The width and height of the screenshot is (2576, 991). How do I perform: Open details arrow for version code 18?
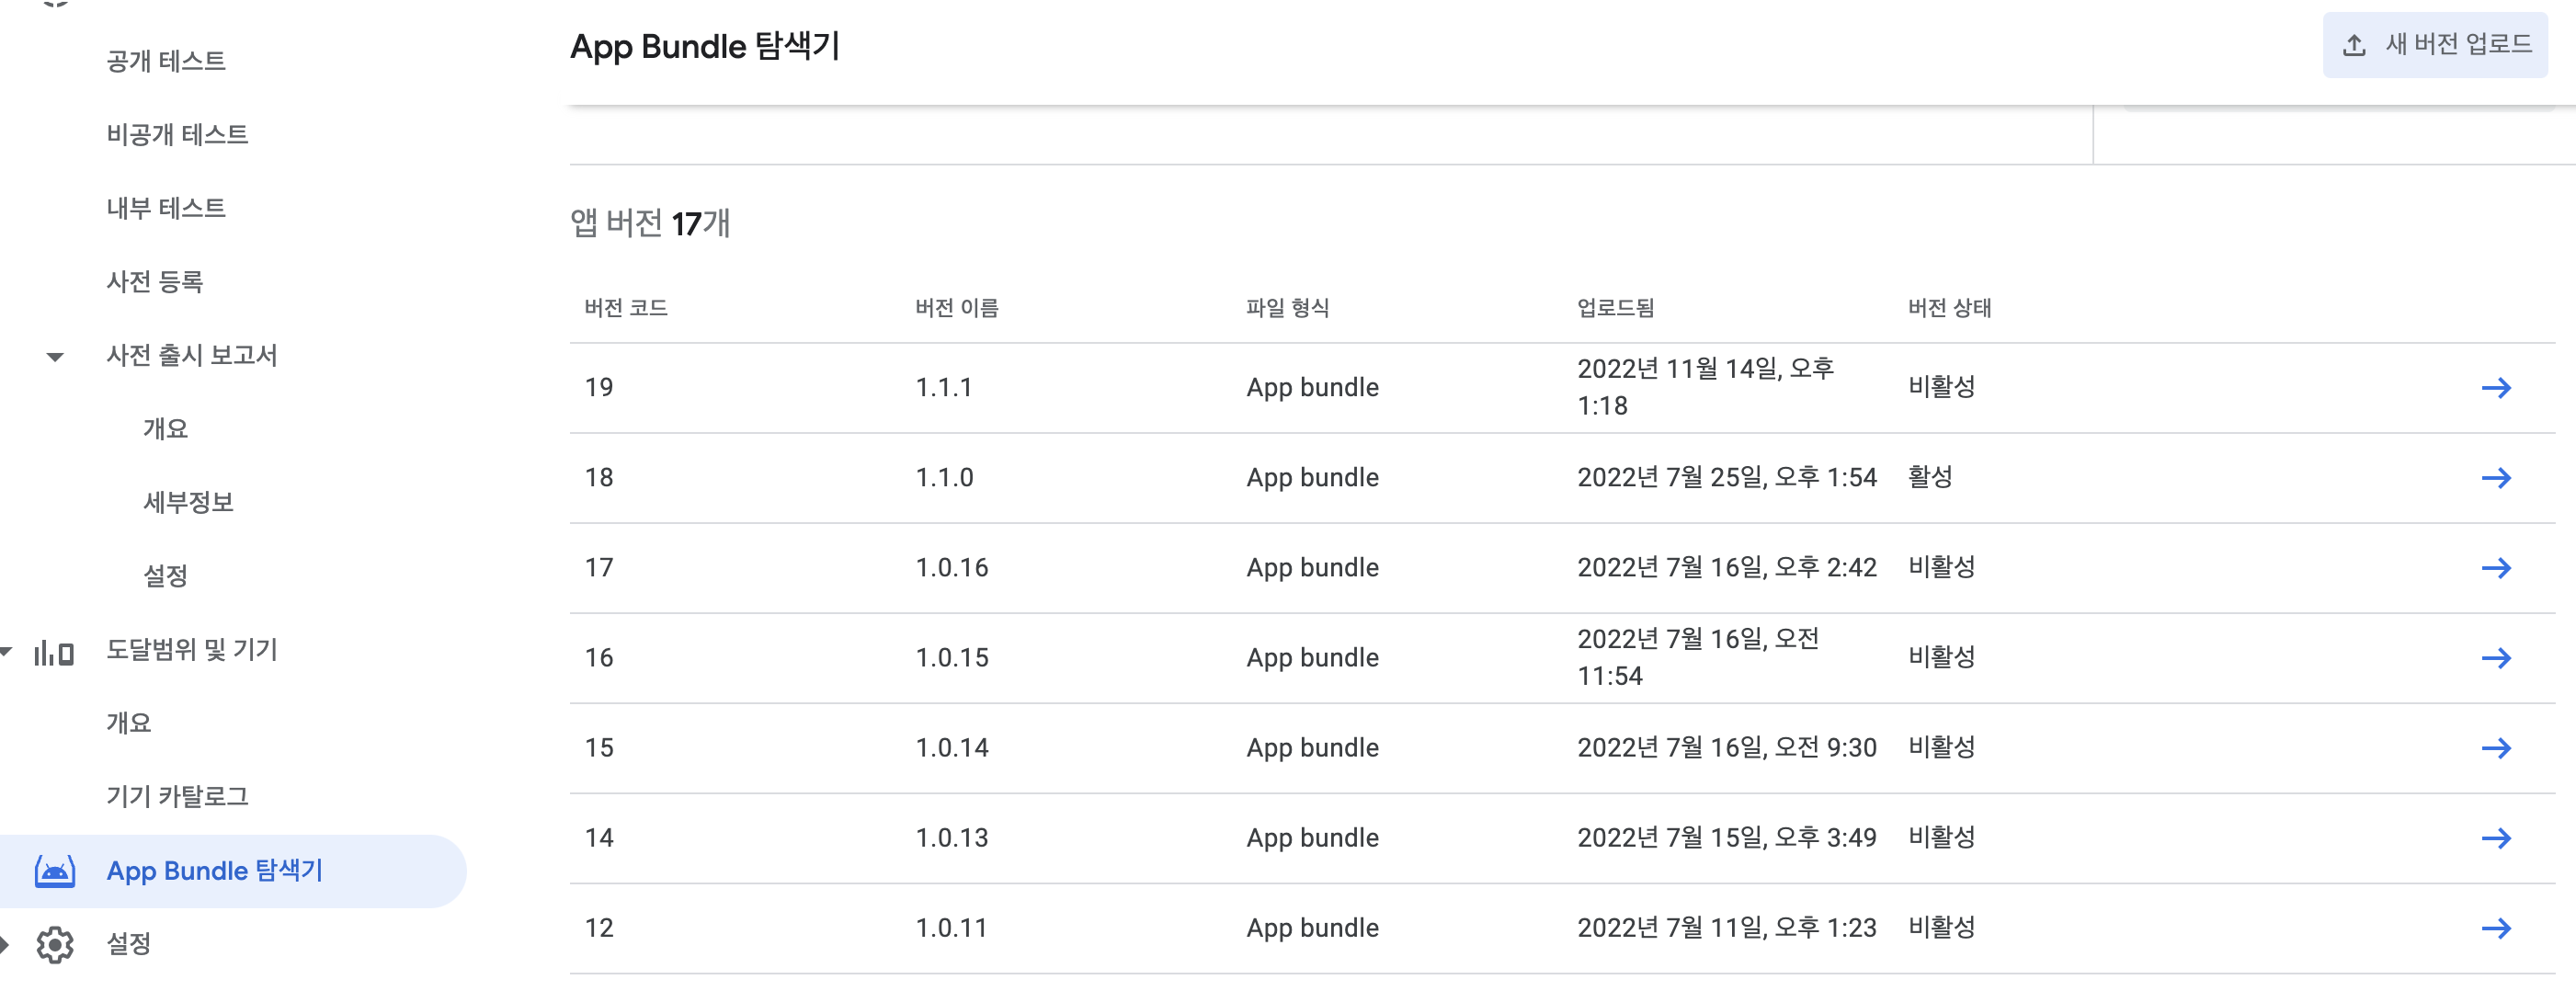coord(2496,478)
